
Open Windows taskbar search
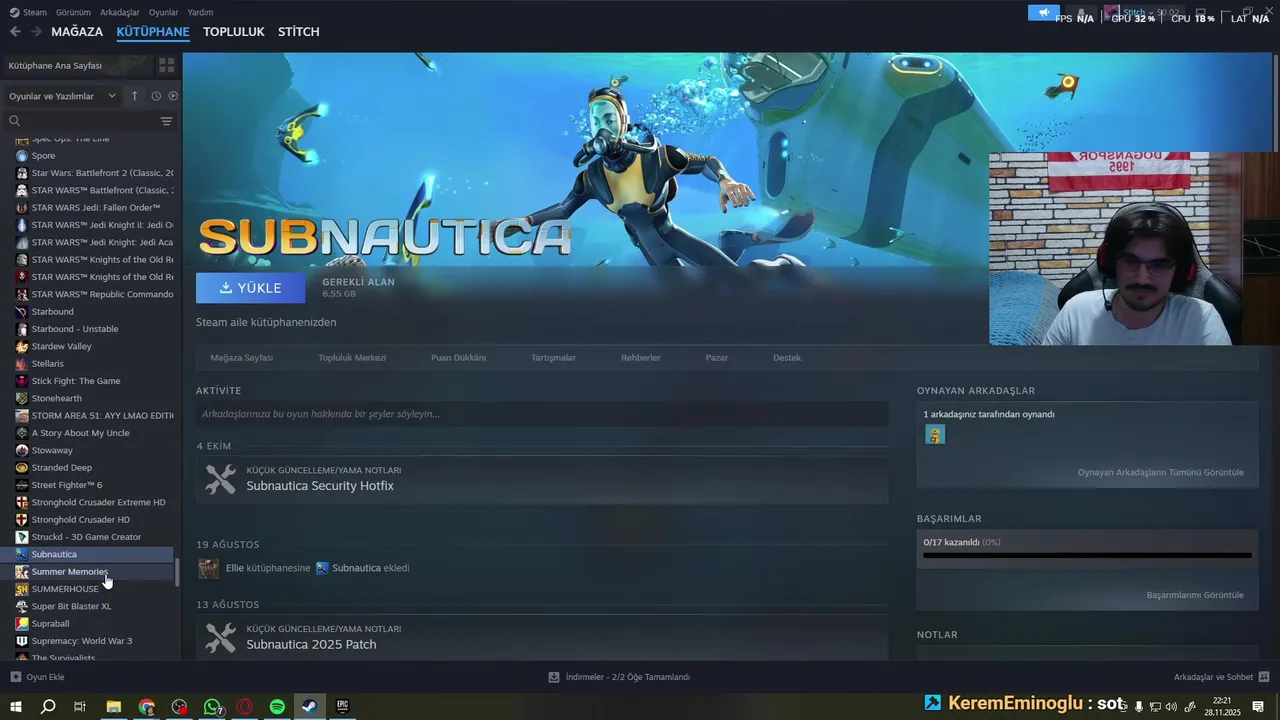pyautogui.click(x=48, y=706)
